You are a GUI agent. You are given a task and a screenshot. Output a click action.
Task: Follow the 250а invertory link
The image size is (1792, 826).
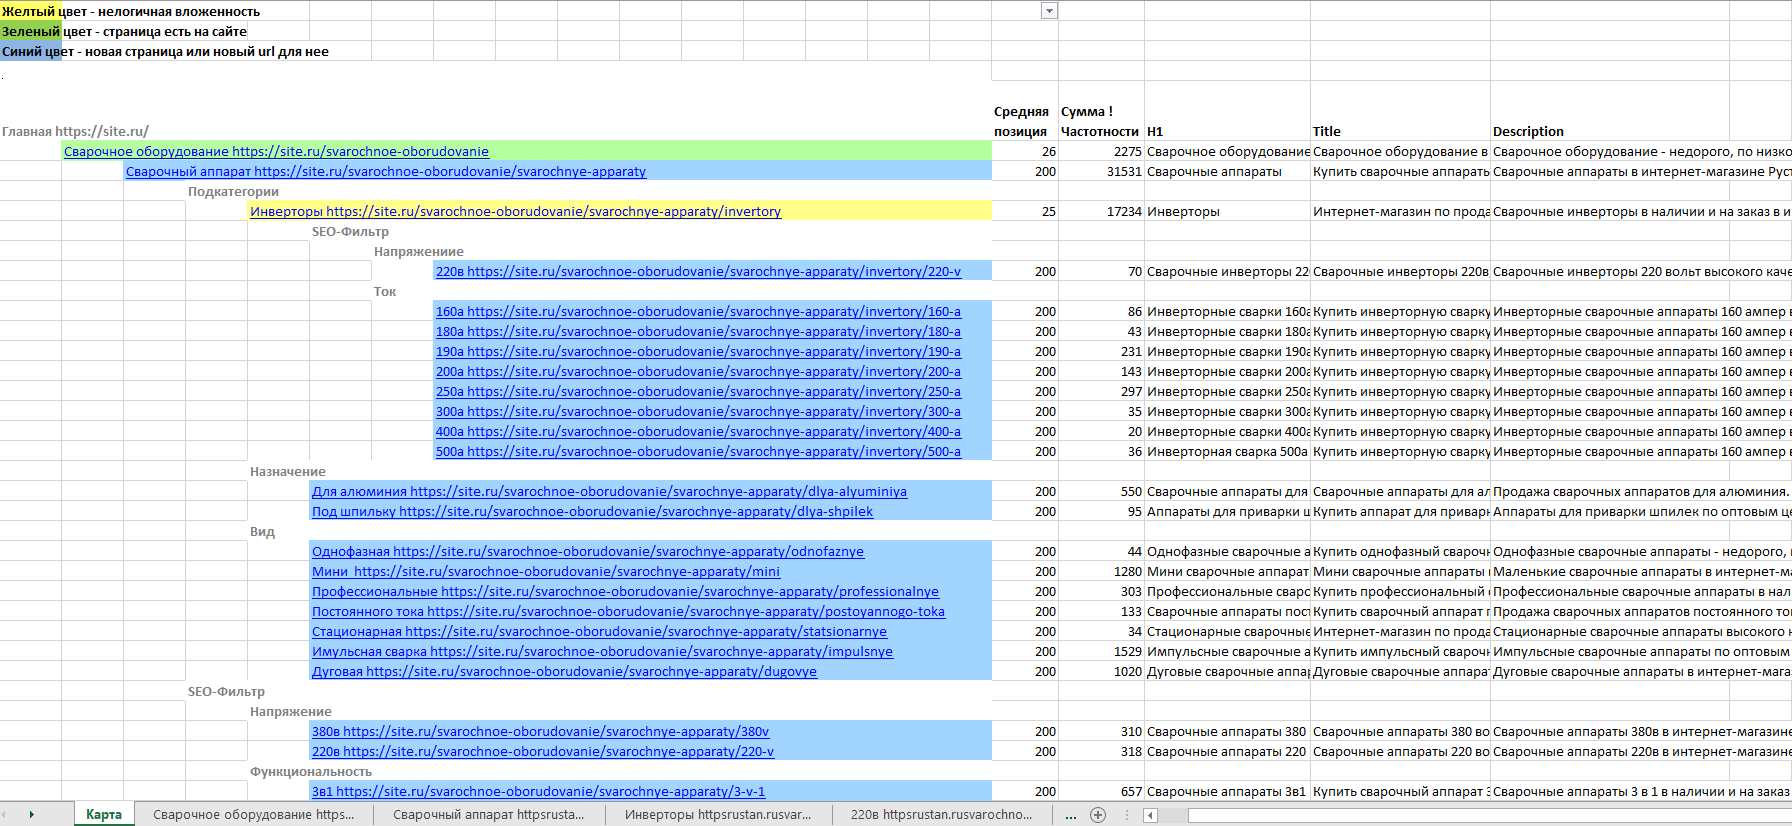coord(698,392)
